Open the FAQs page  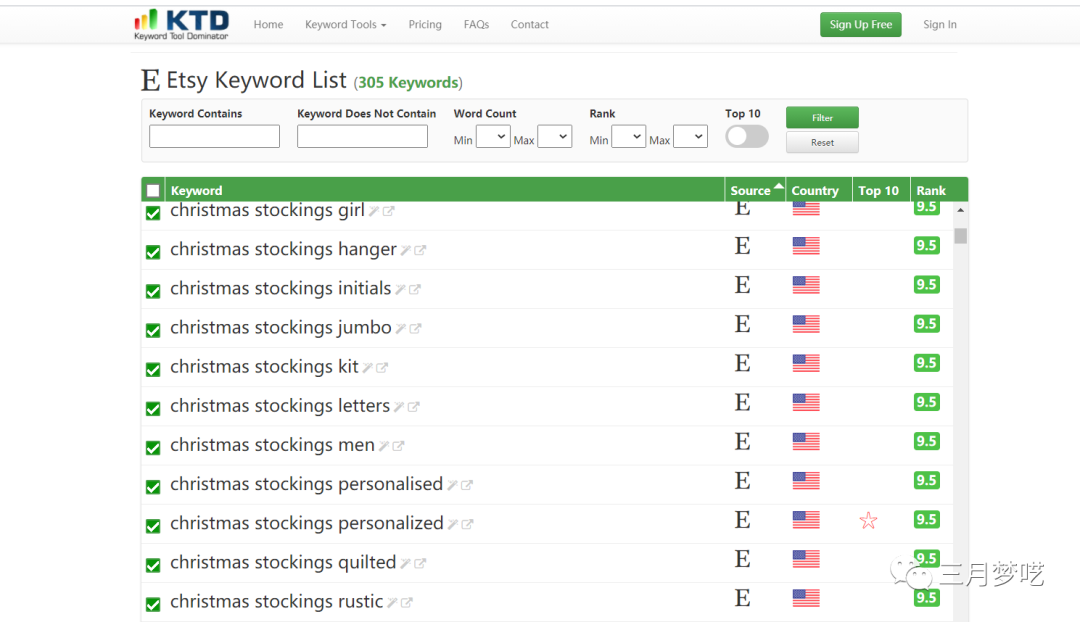tap(476, 24)
